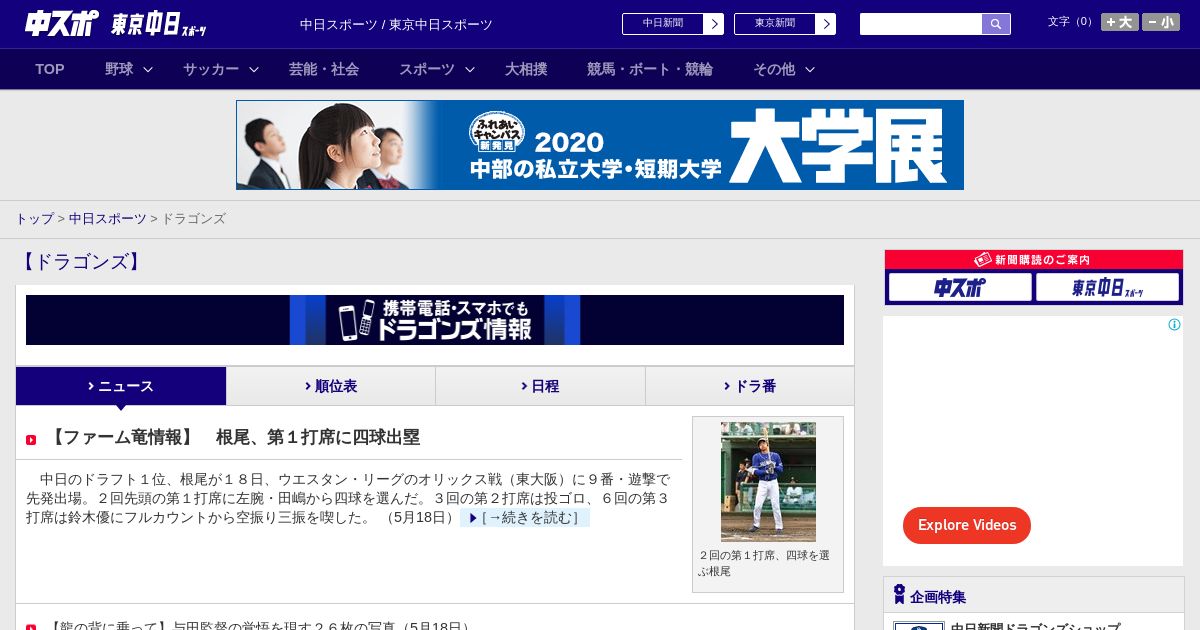
Task: Expand the その他 dropdown chevron
Action: click(x=810, y=69)
